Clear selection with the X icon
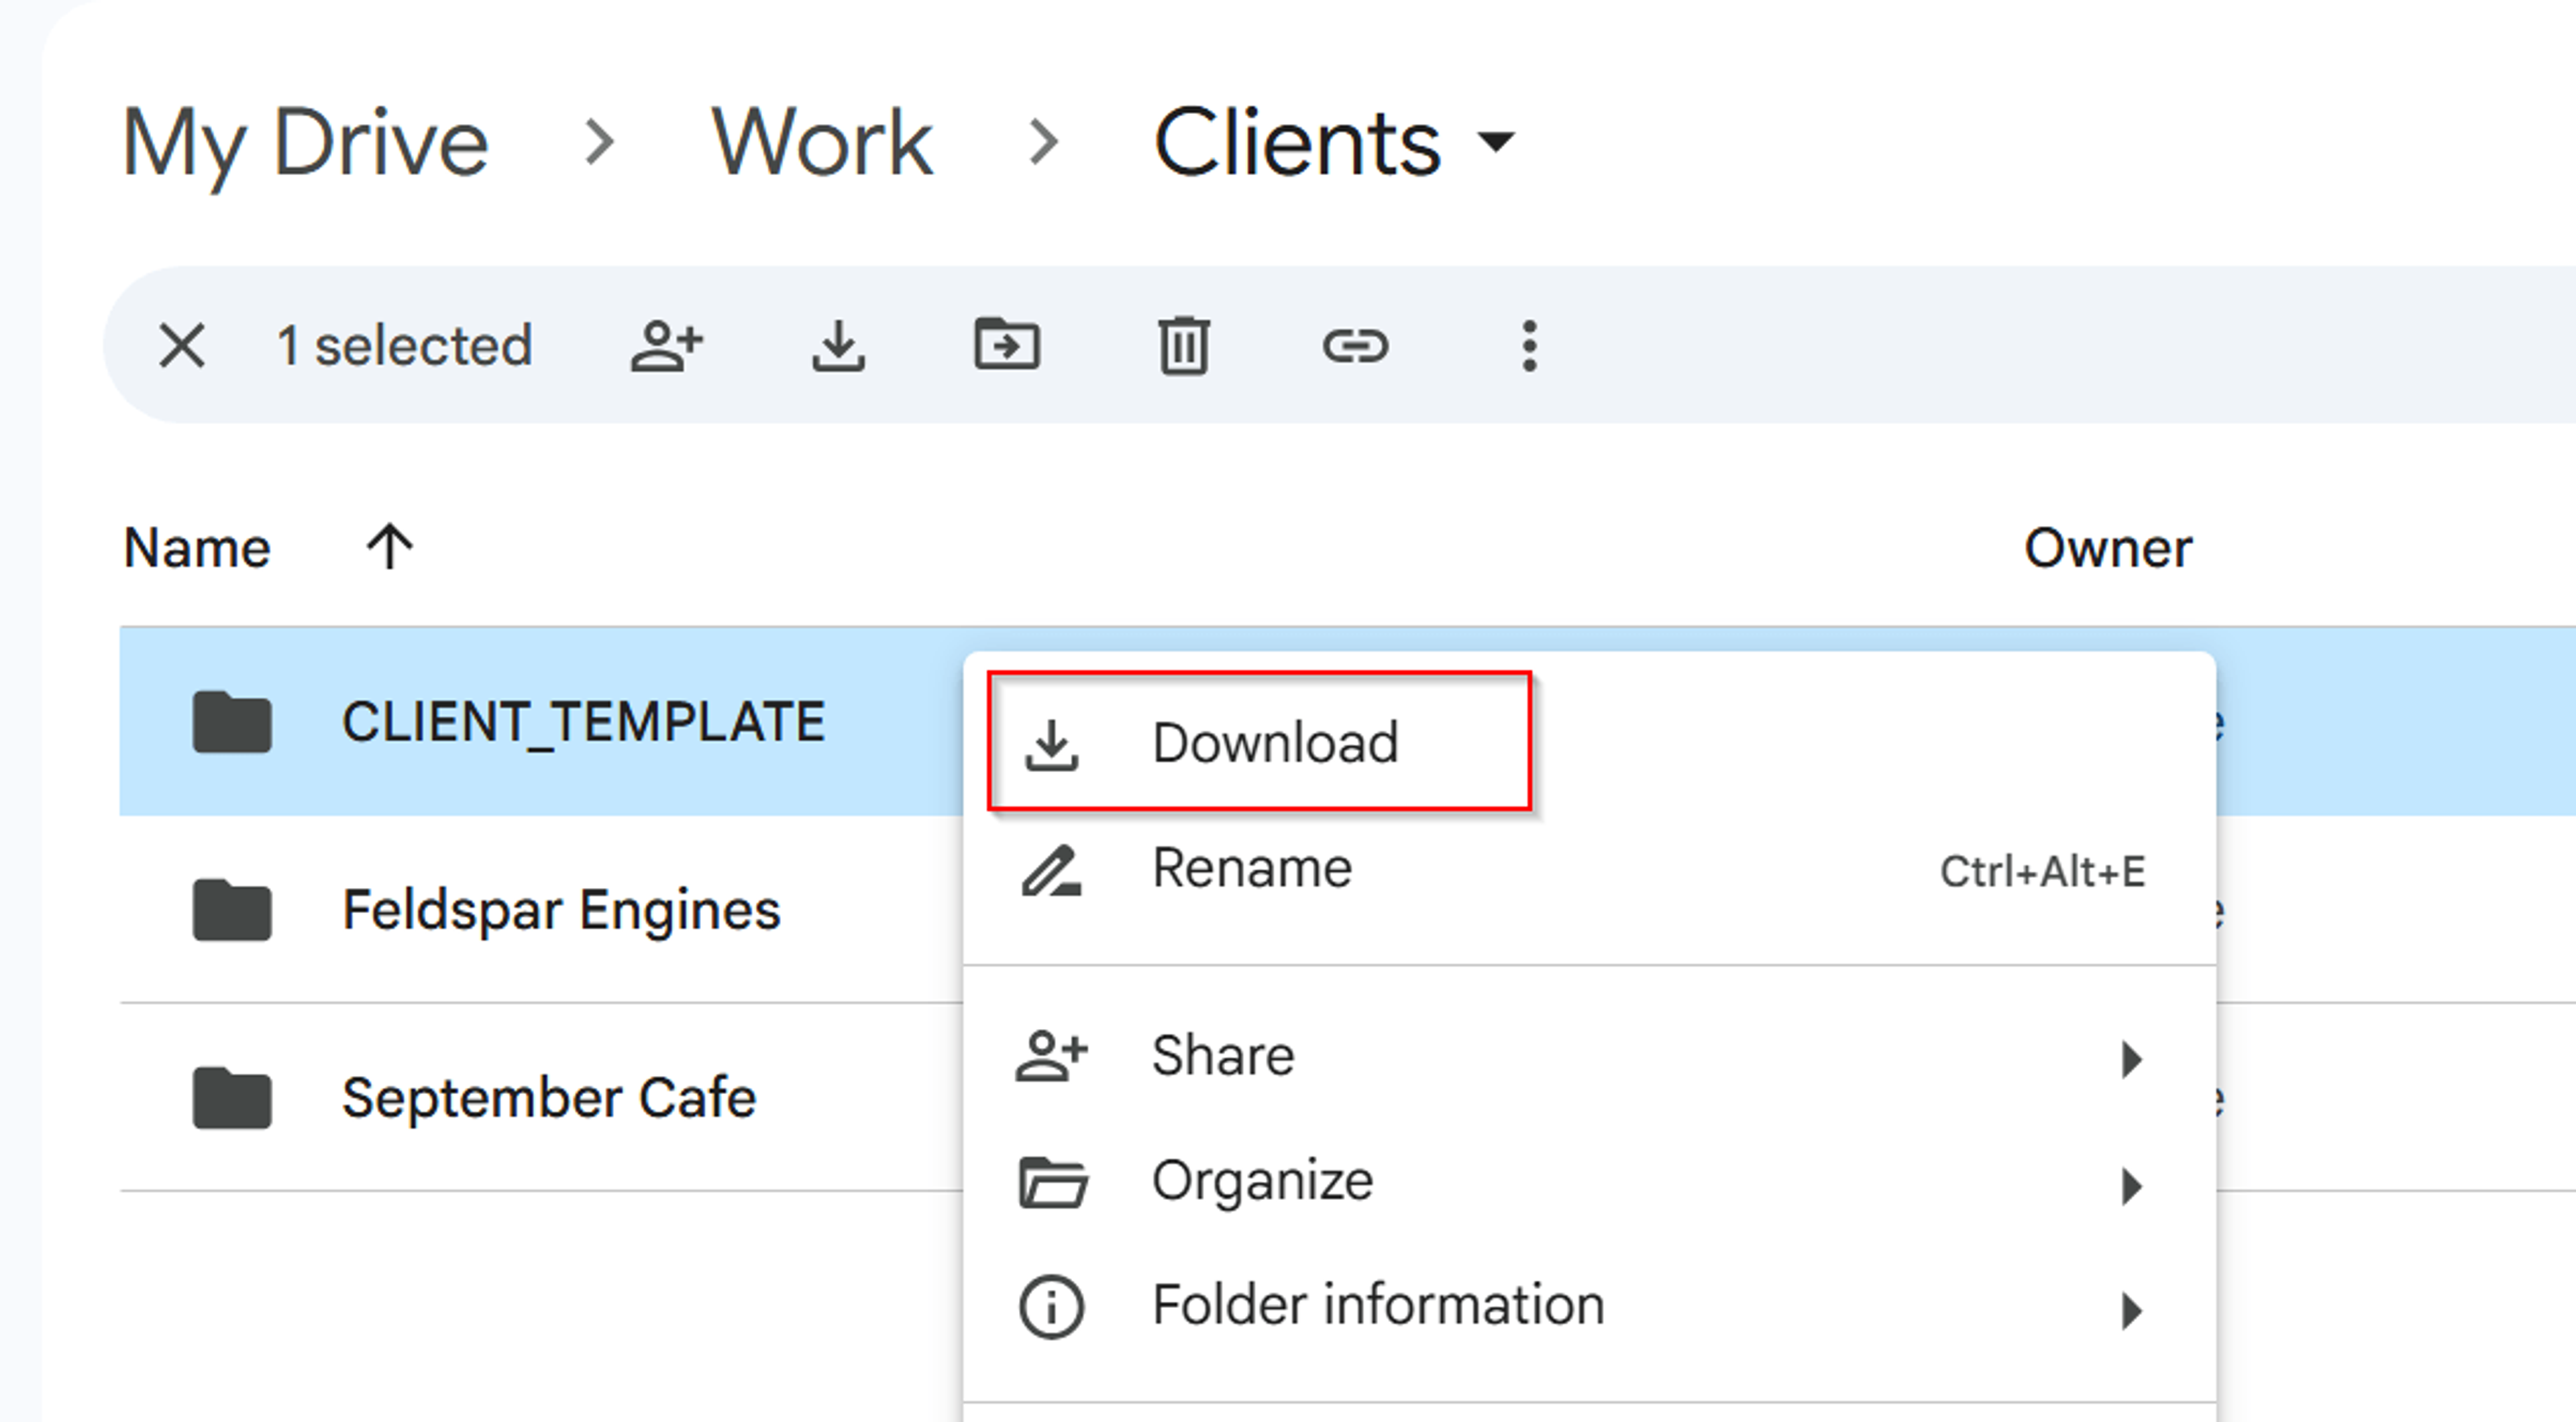Image resolution: width=2576 pixels, height=1422 pixels. coord(182,346)
